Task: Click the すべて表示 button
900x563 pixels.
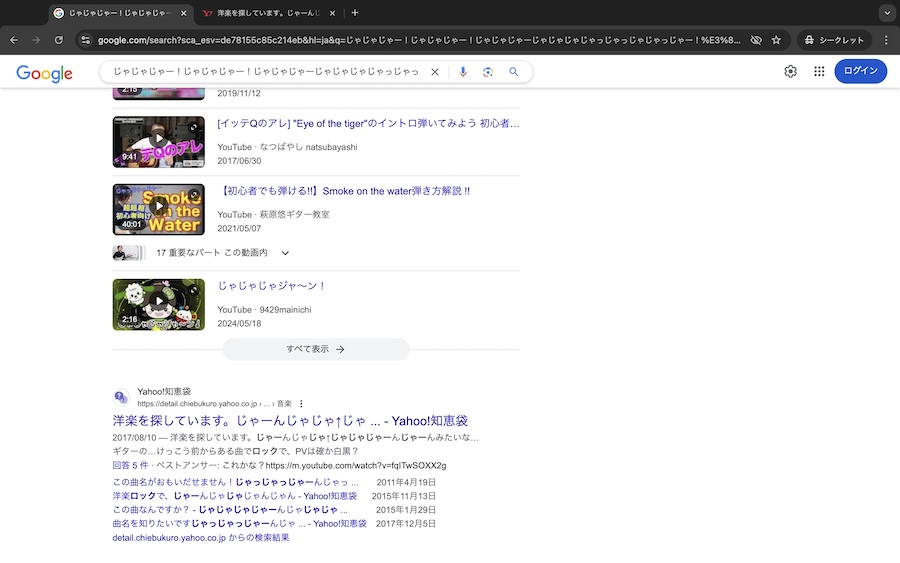Action: pos(316,349)
